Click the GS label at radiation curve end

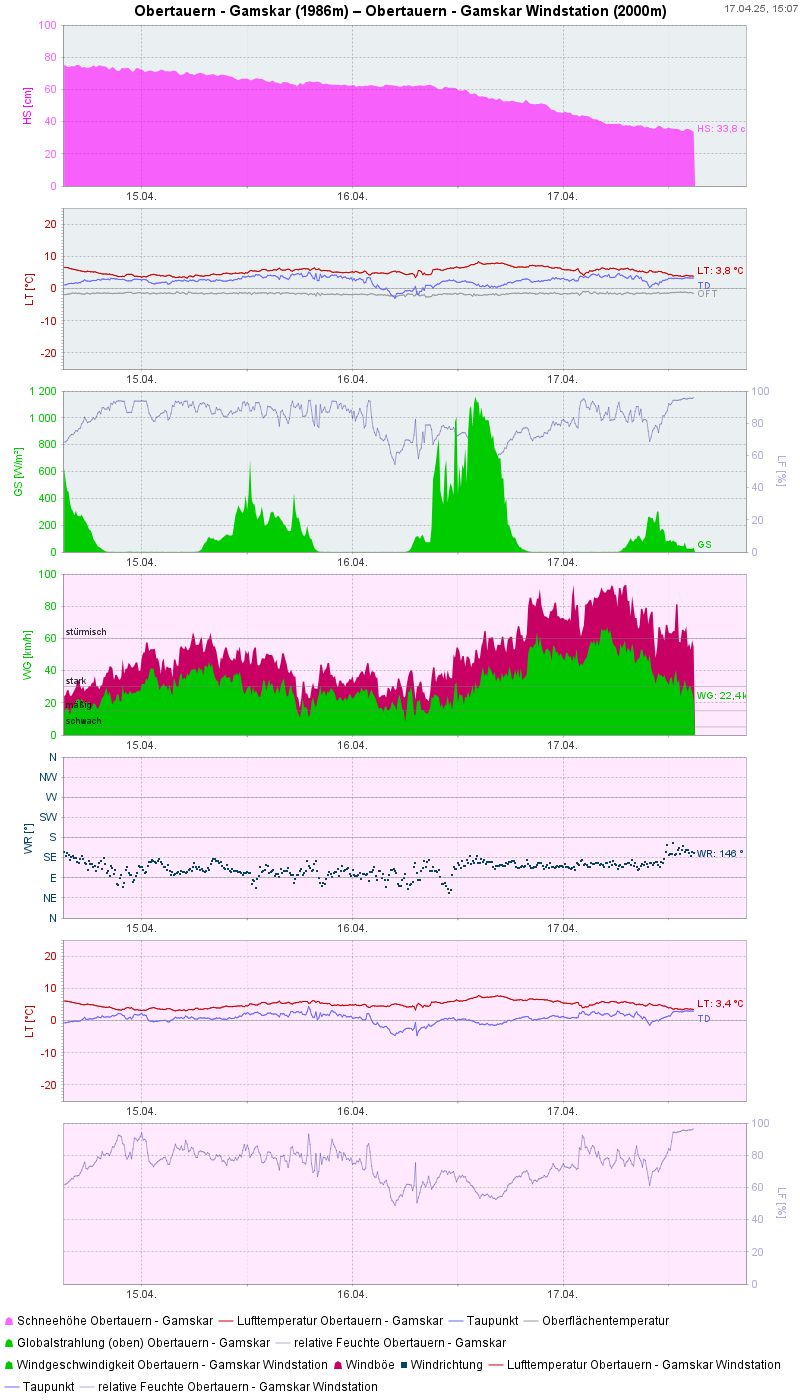pos(705,545)
